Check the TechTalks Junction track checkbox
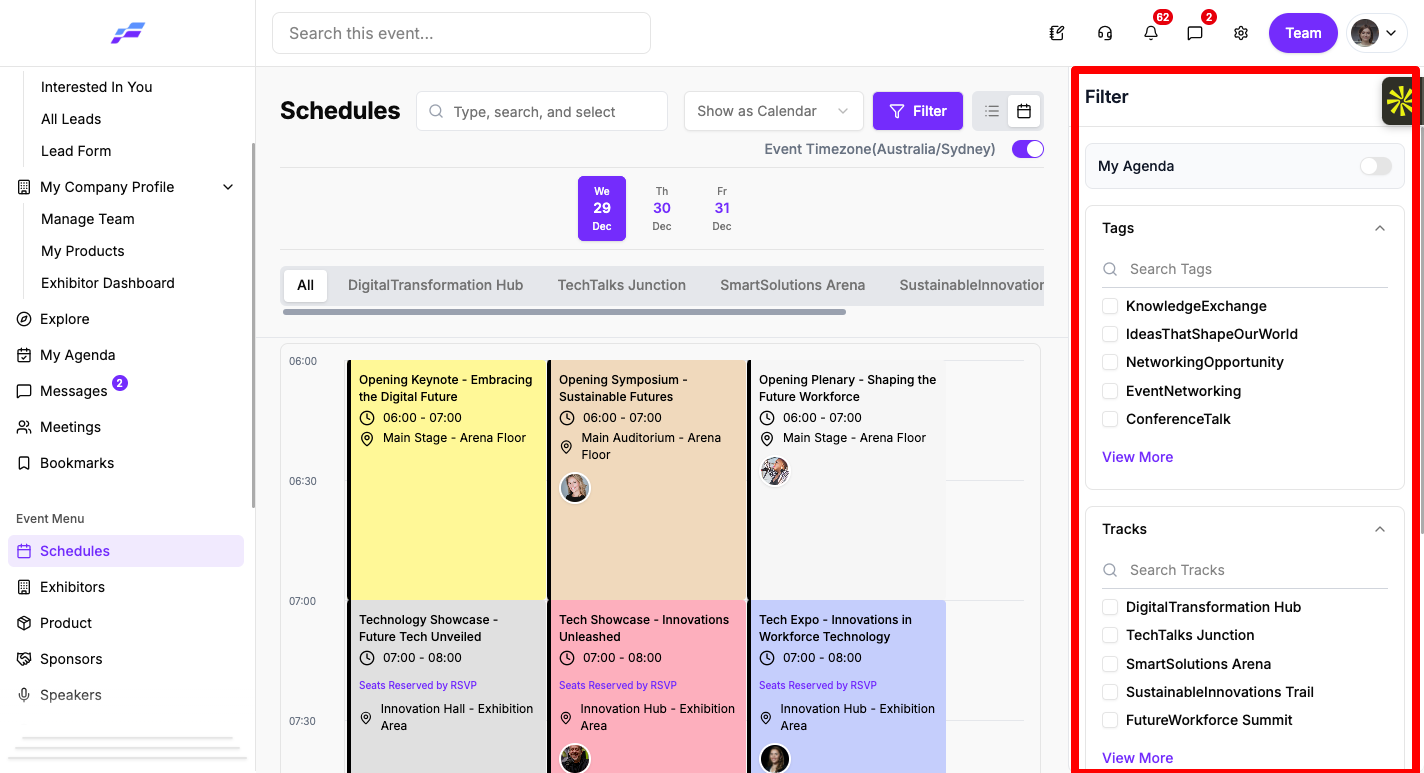The height and width of the screenshot is (773, 1424). coord(1110,635)
